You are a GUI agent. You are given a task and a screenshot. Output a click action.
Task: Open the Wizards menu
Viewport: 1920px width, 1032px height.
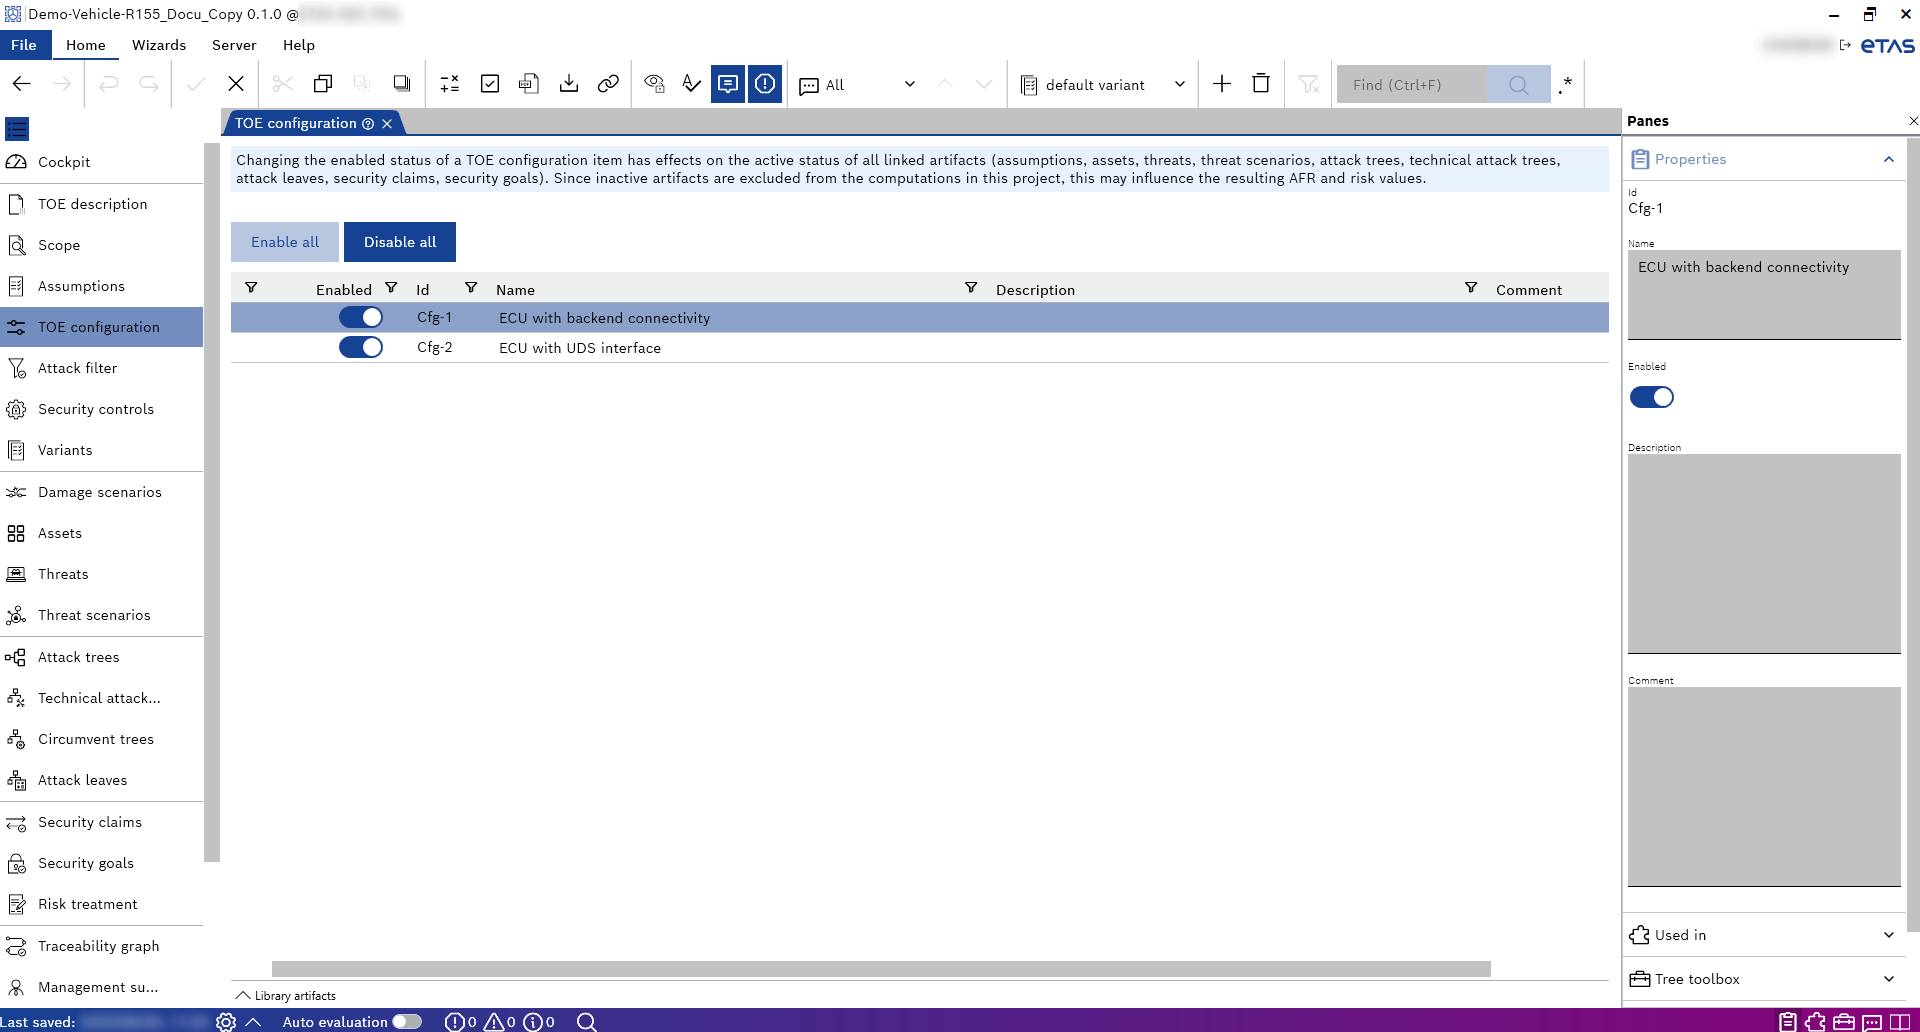tap(159, 45)
